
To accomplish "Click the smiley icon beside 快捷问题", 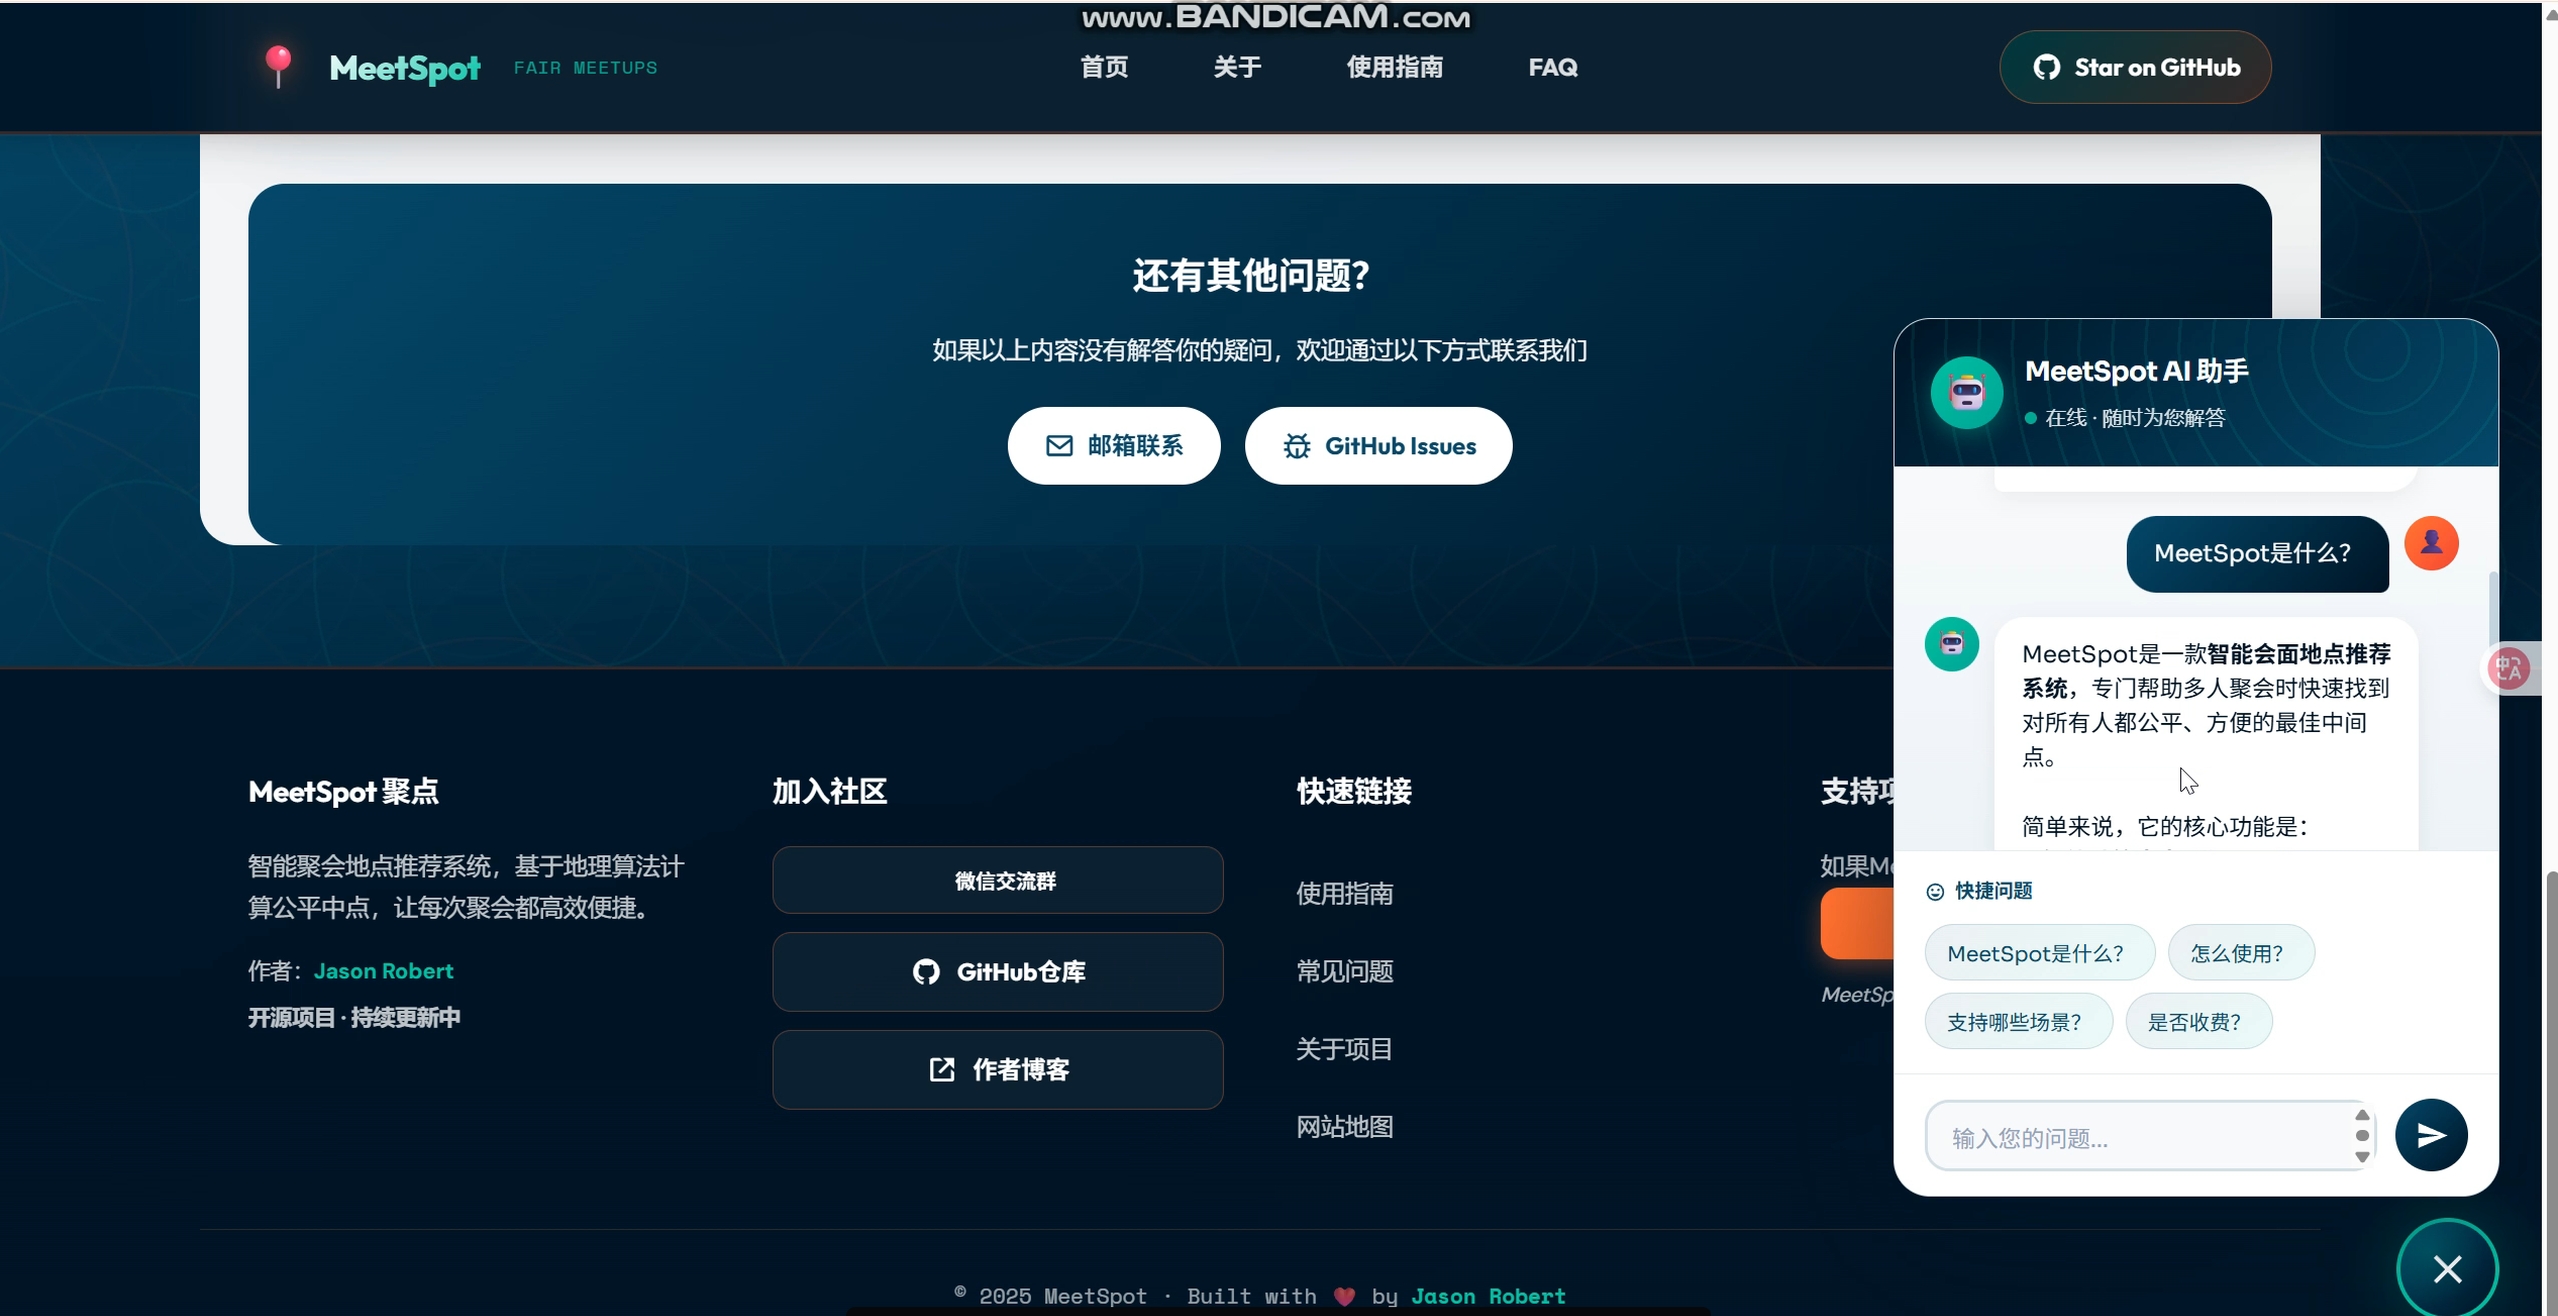I will pos(1934,891).
